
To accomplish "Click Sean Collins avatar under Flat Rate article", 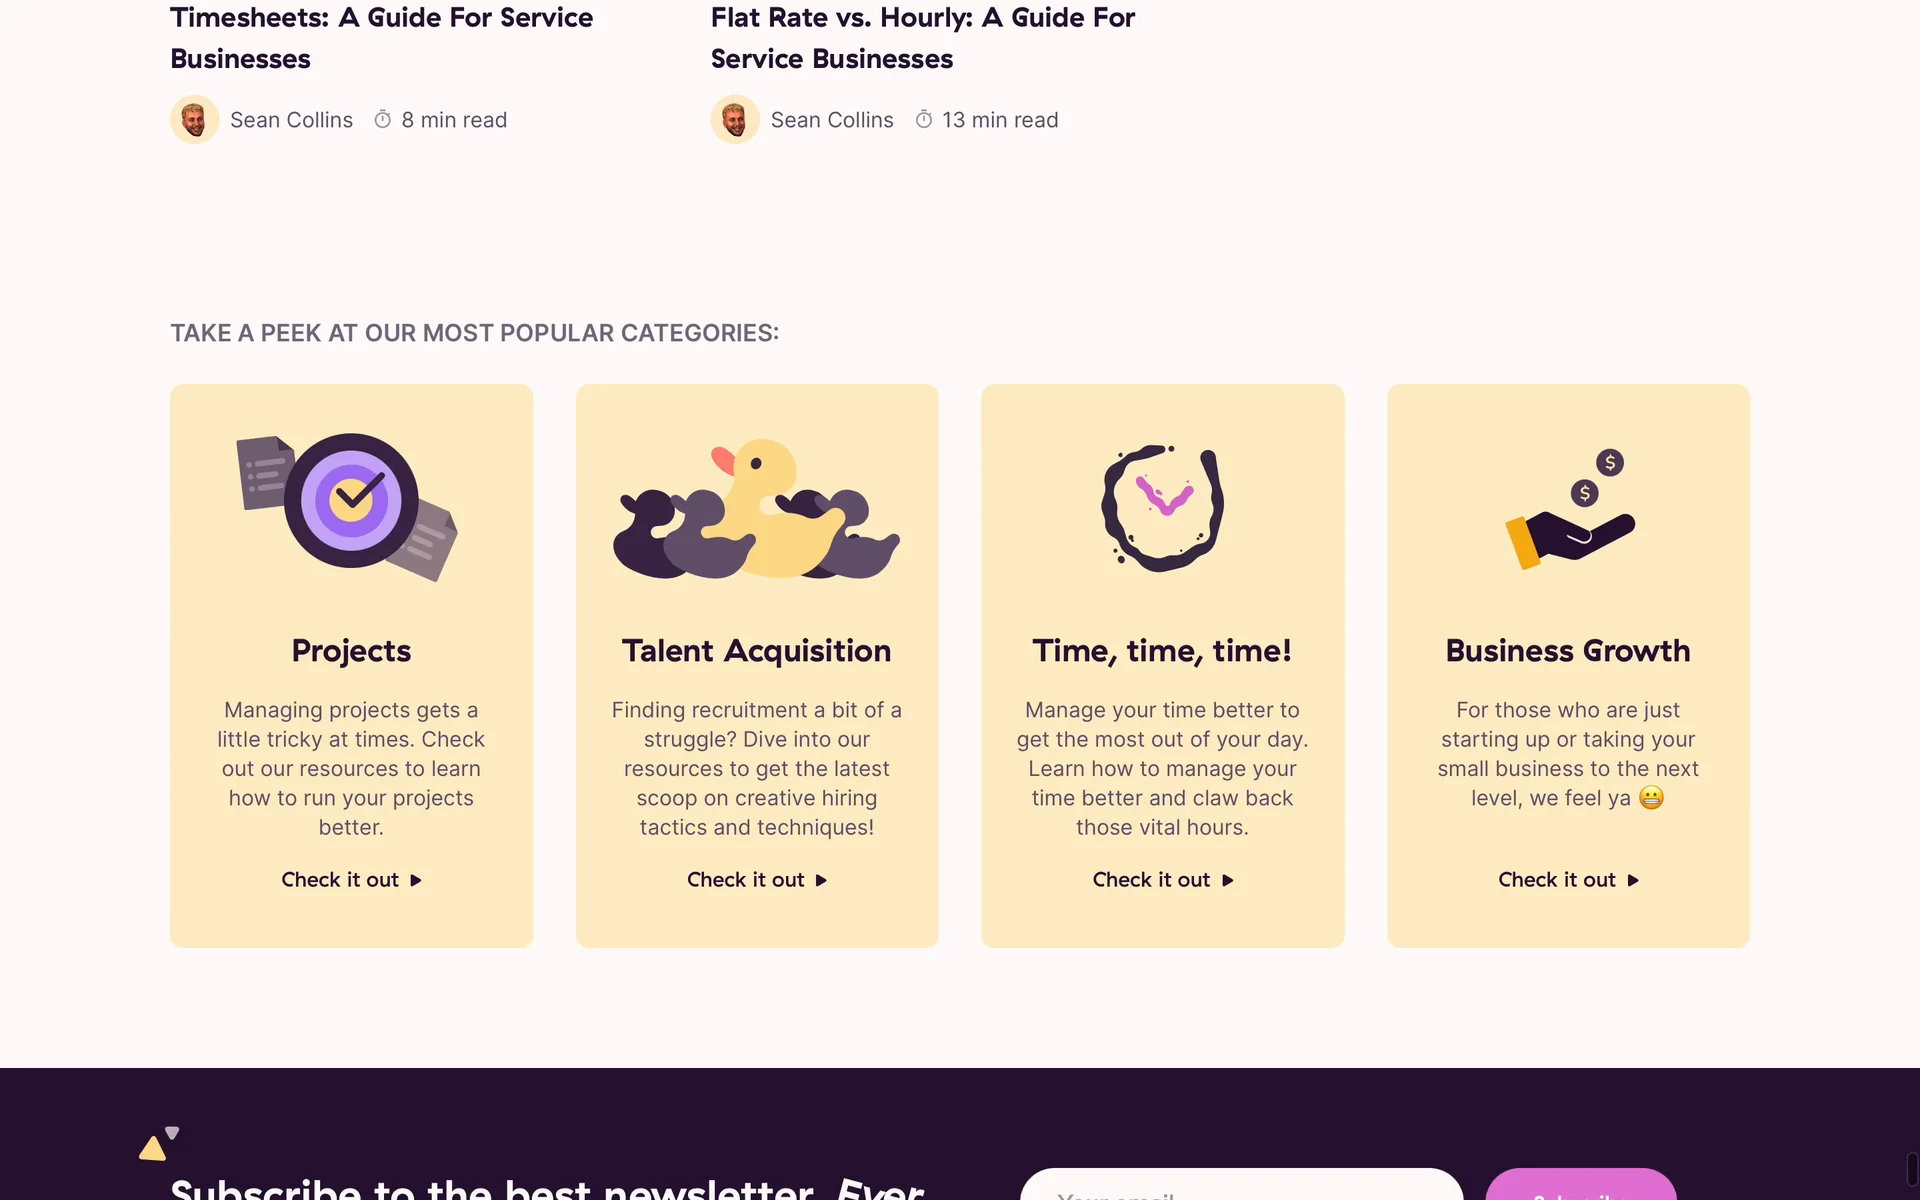I will pos(735,120).
